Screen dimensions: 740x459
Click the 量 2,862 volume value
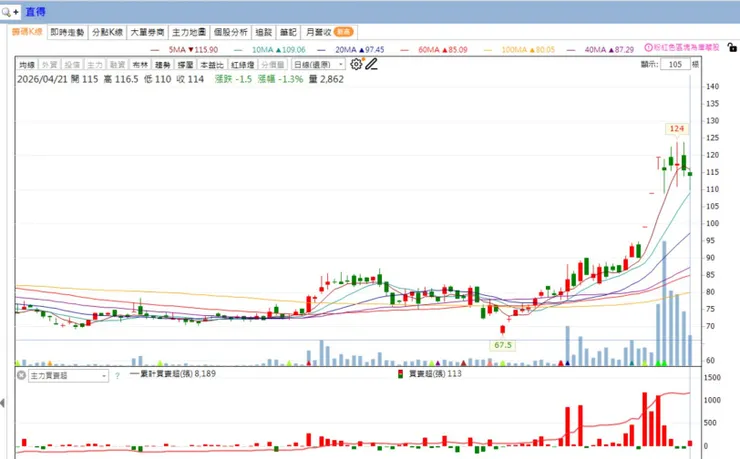pos(327,79)
